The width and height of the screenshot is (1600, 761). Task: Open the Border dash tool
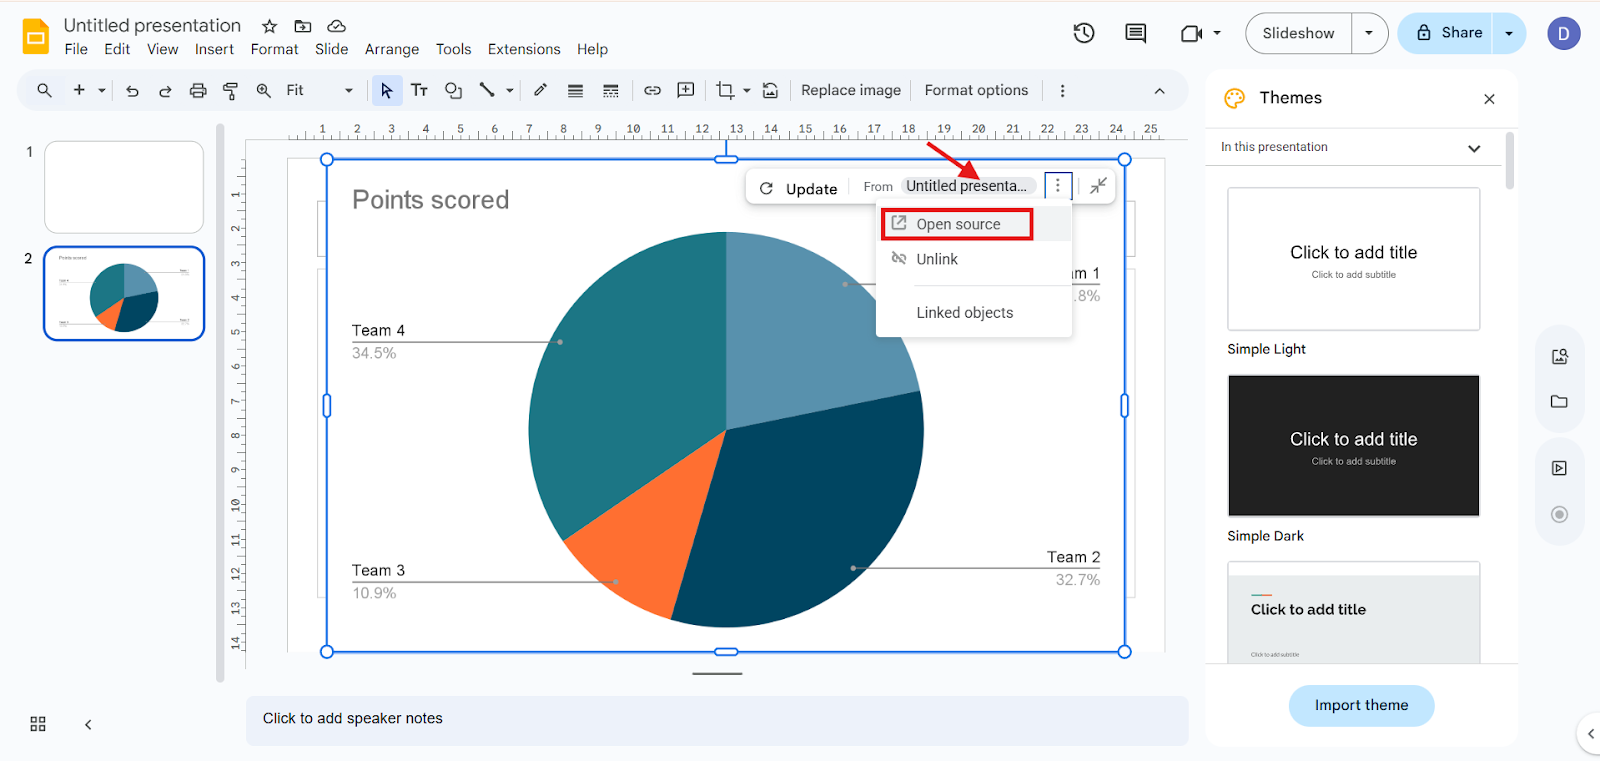[611, 91]
